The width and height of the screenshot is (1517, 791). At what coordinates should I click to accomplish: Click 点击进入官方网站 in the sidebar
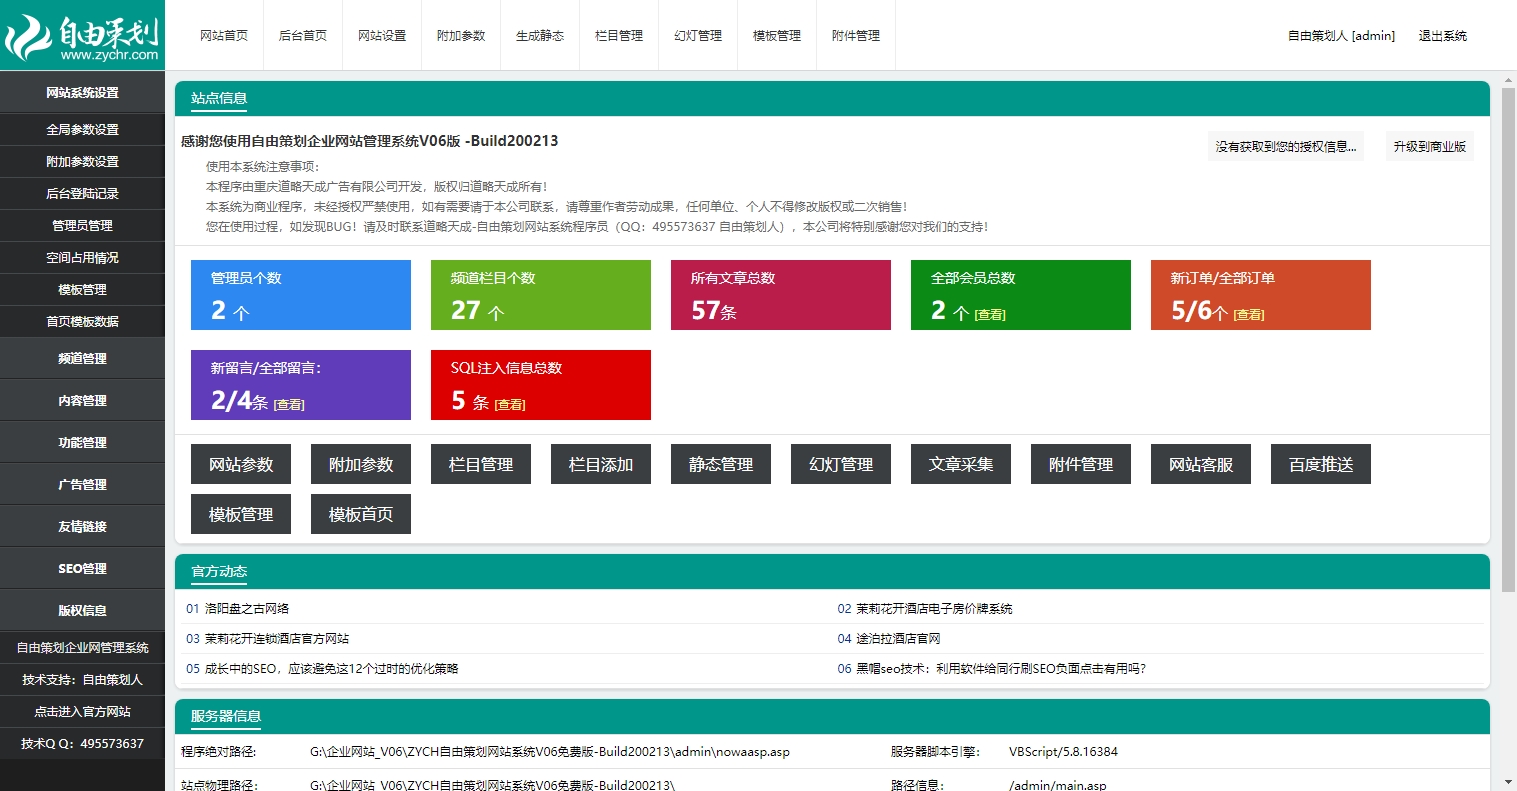82,712
